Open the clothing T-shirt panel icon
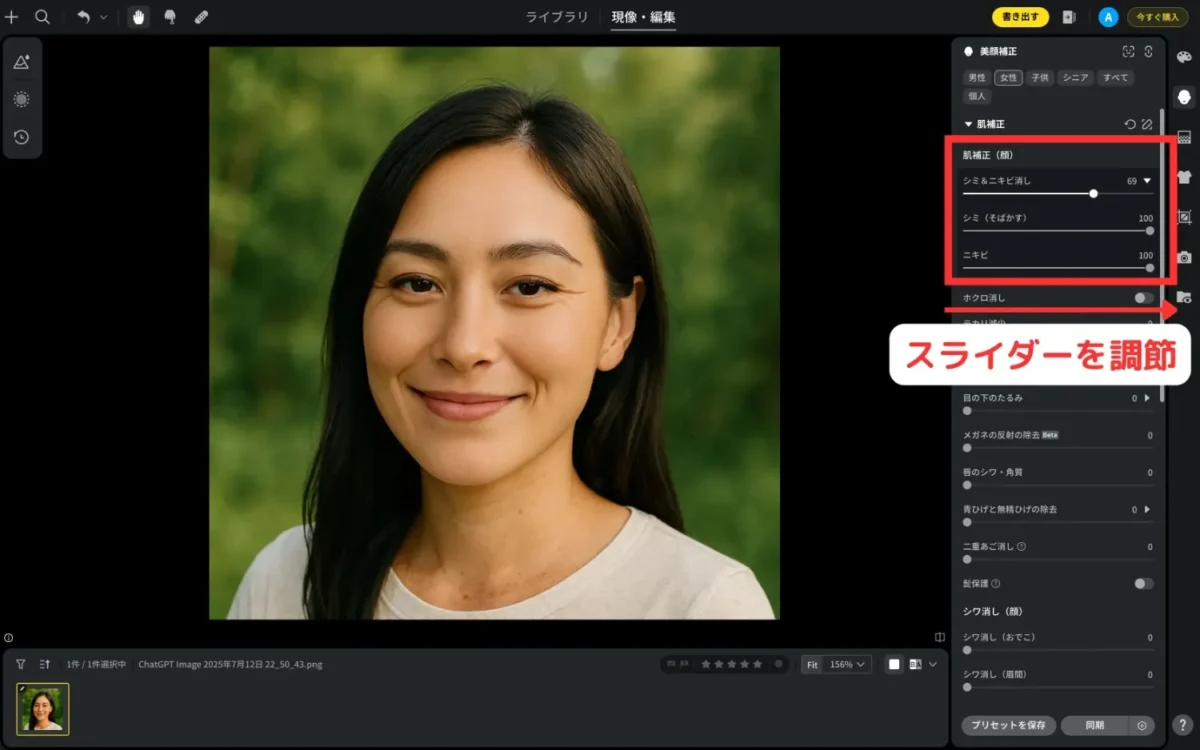The image size is (1200, 750). point(1184,177)
